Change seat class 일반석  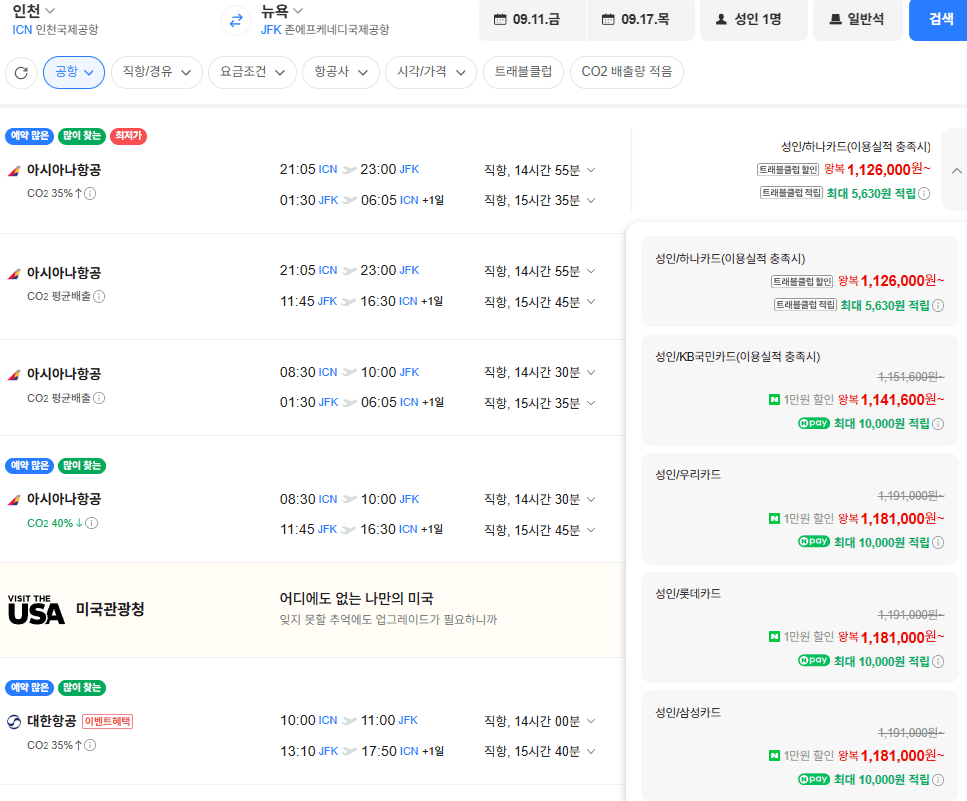tap(858, 20)
